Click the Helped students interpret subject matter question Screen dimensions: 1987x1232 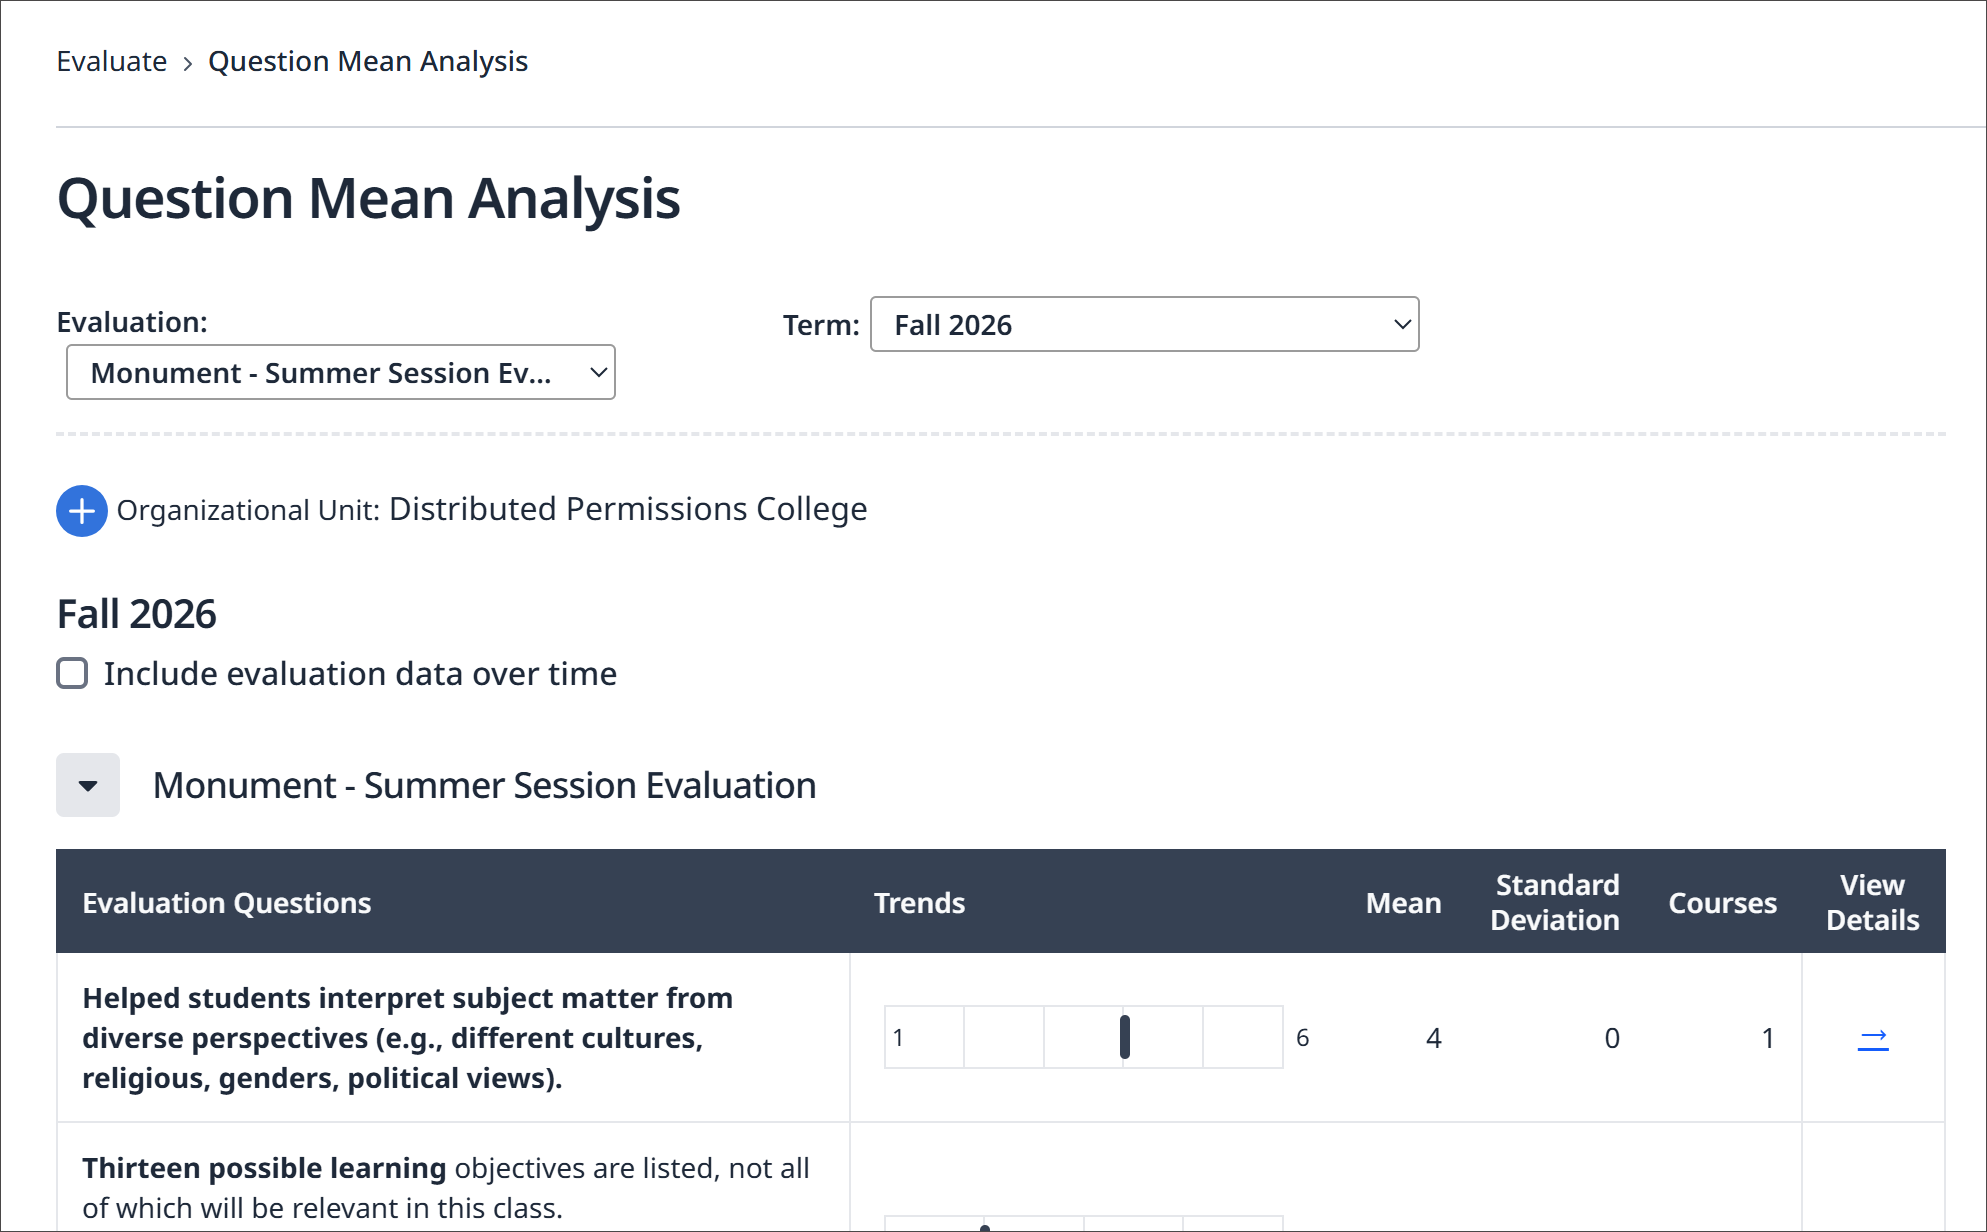(x=408, y=1038)
